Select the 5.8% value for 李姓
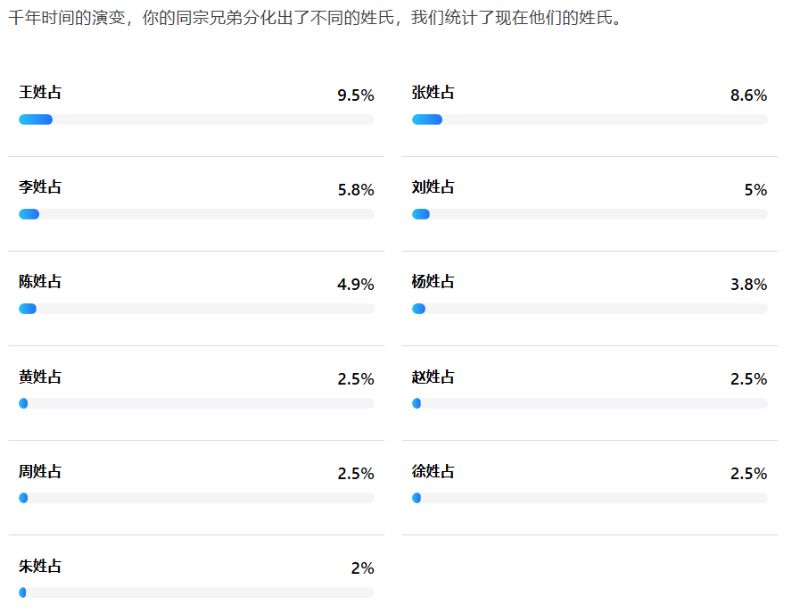Image resolution: width=800 pixels, height=613 pixels. [x=355, y=190]
